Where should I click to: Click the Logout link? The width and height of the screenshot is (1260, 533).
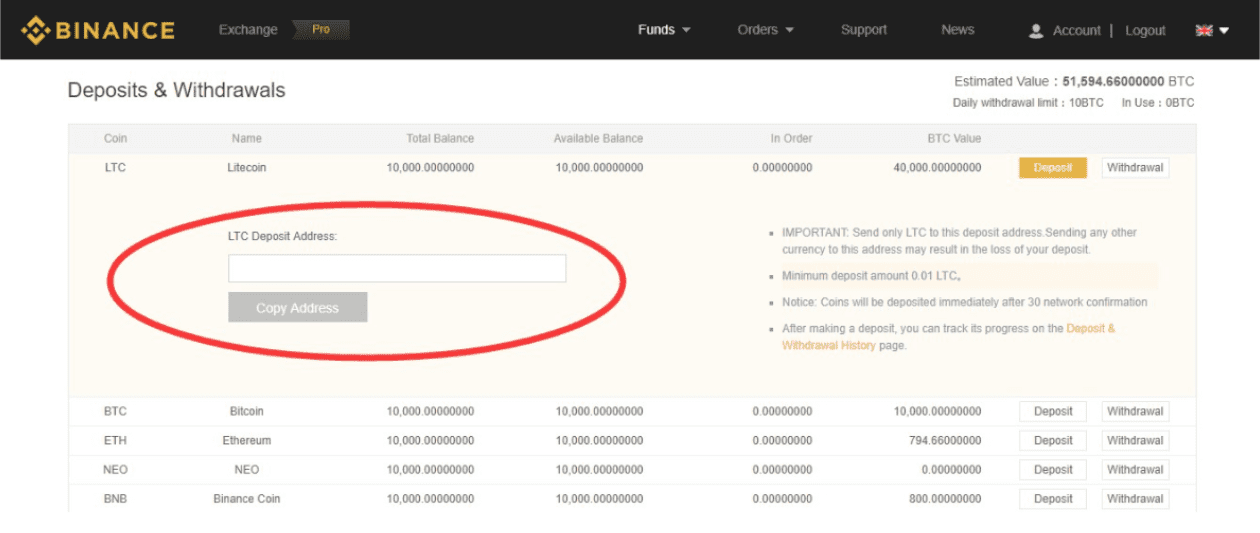point(1145,31)
